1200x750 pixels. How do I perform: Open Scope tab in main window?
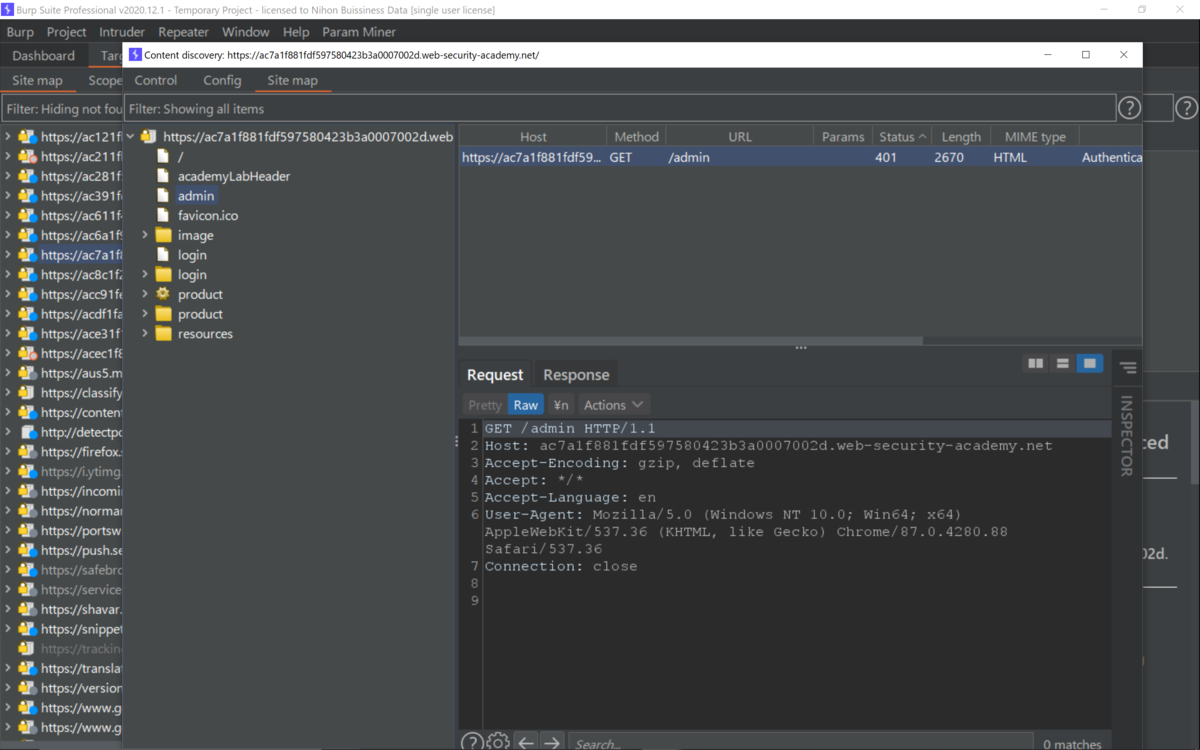click(x=104, y=80)
